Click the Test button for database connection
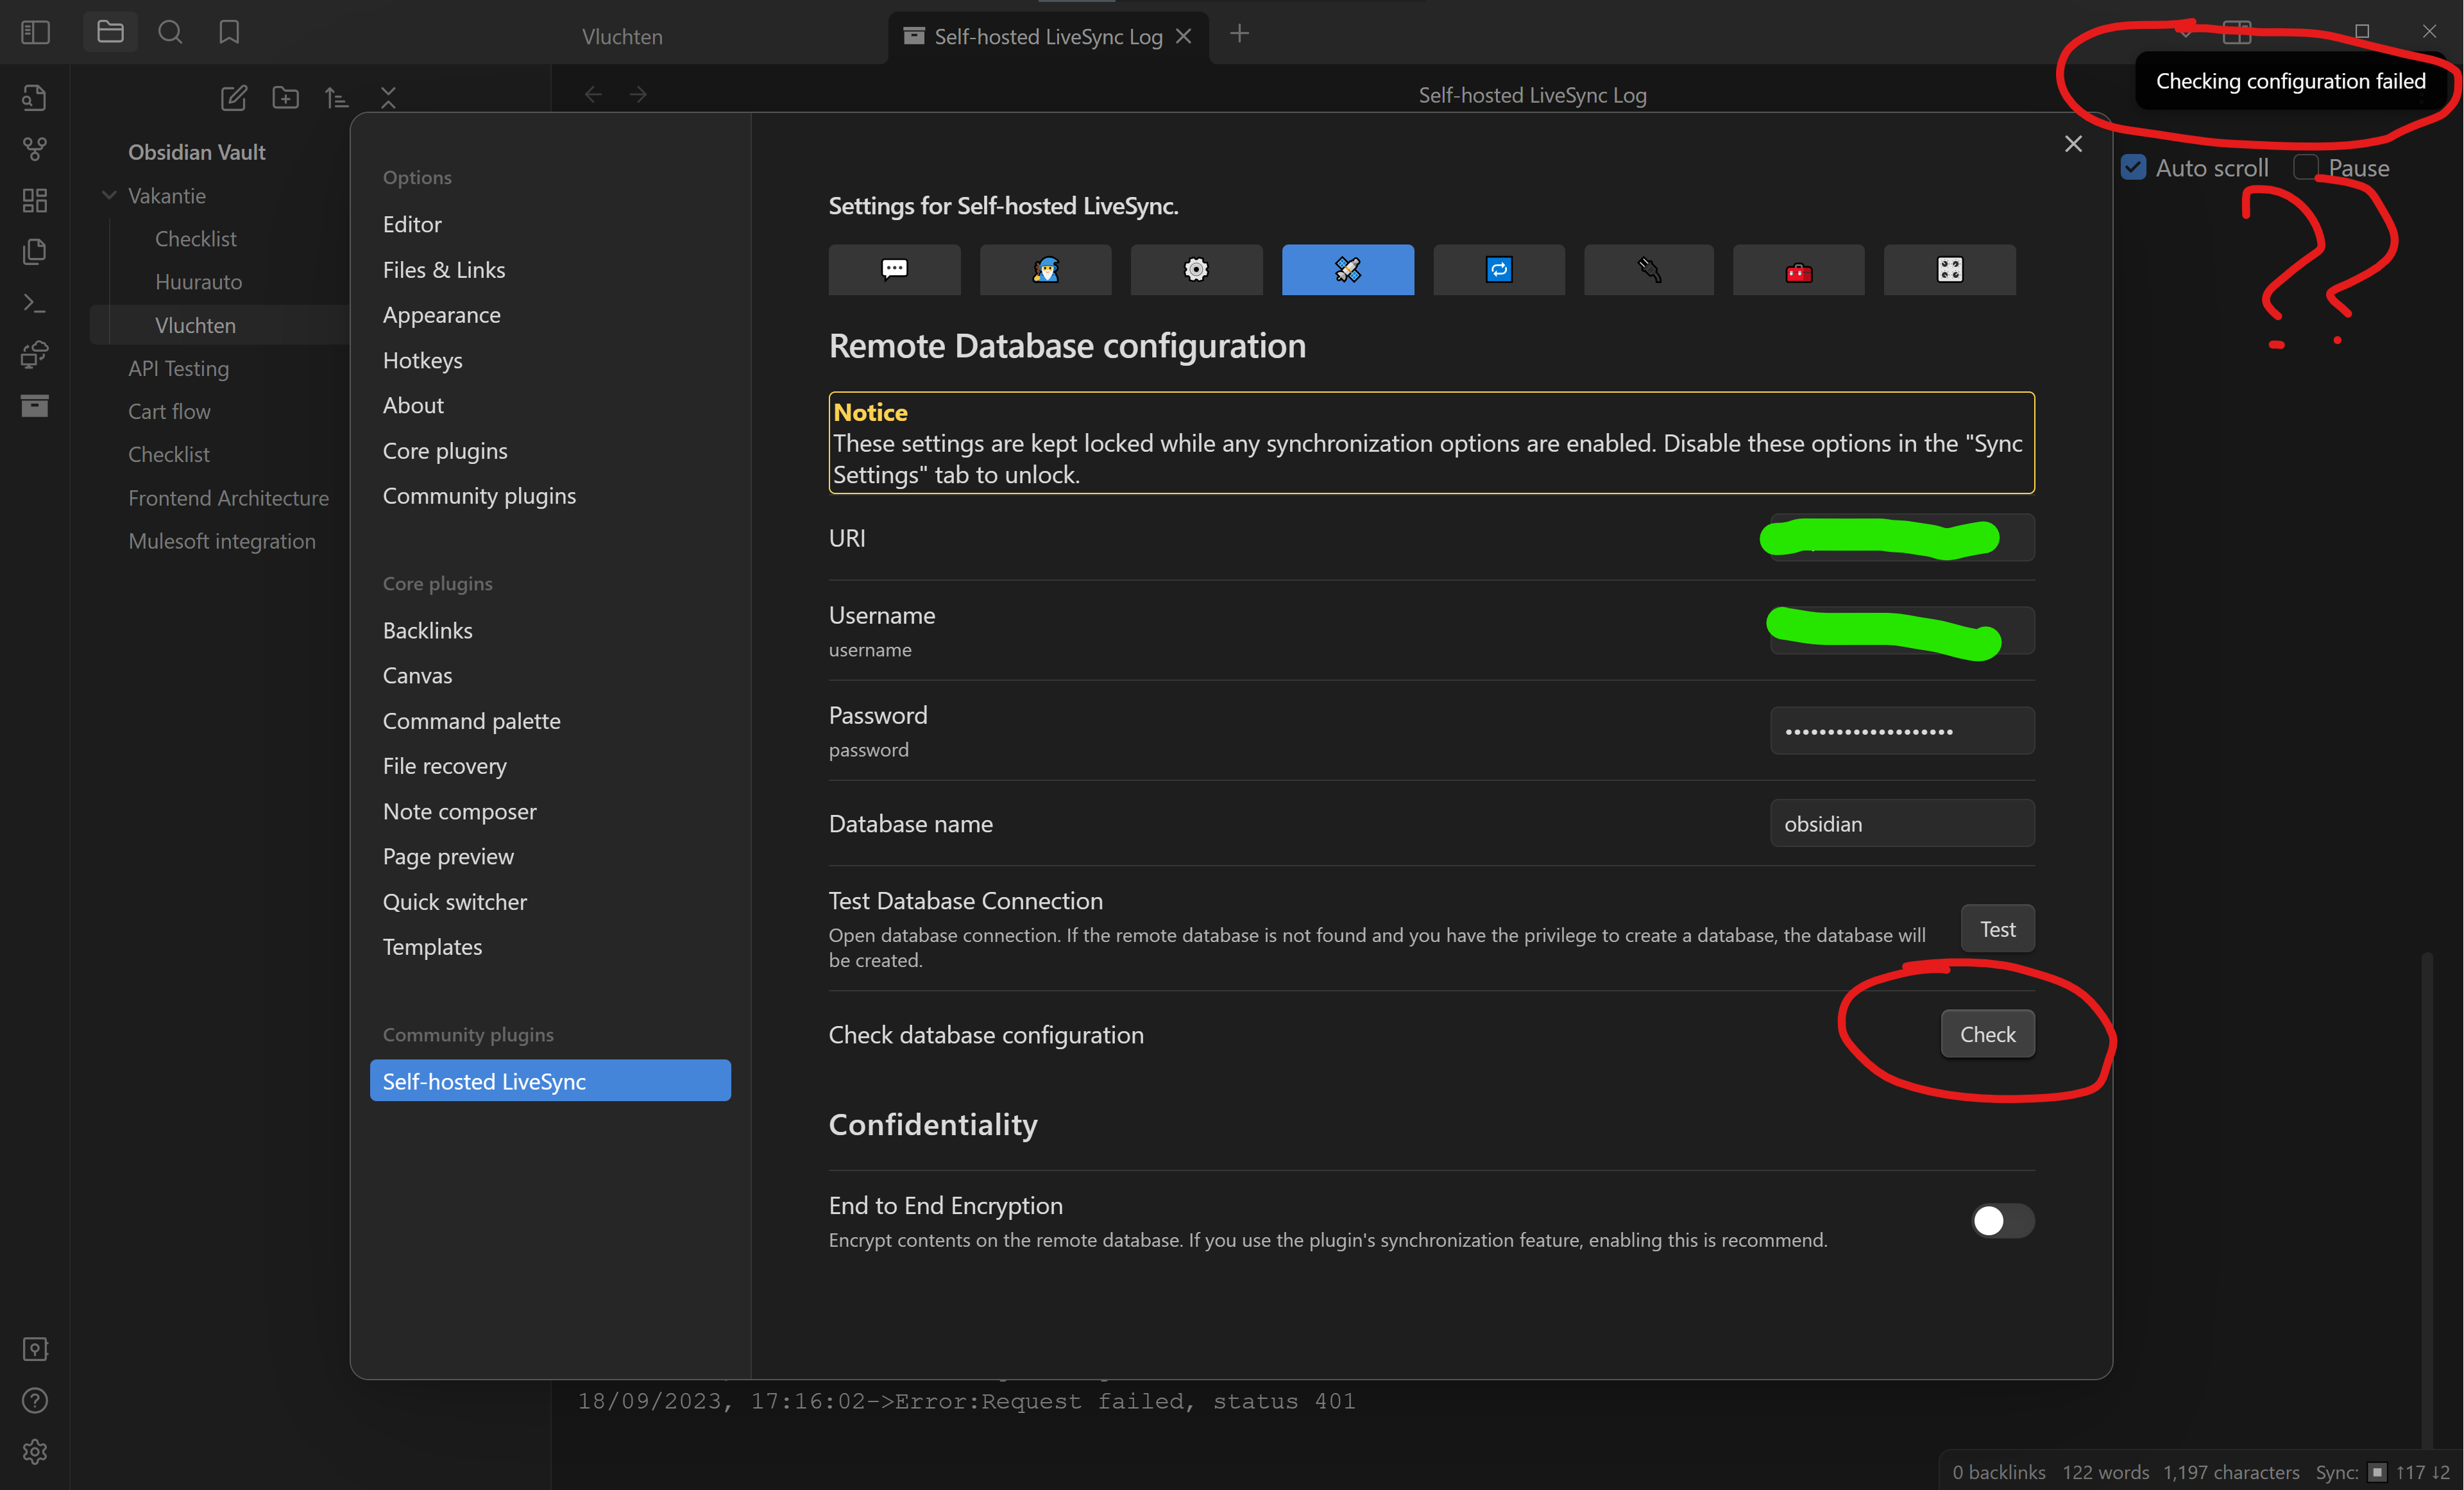Screen dimensions: 2464x1490 1996,928
